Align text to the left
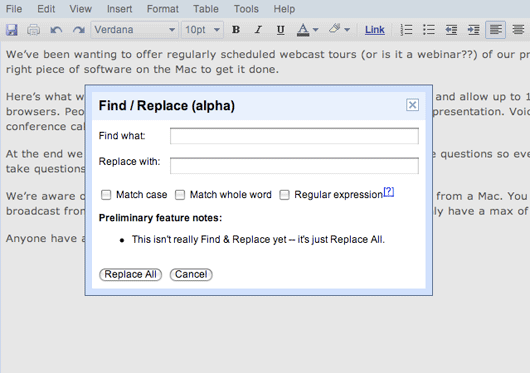530x373 pixels. 496,30
